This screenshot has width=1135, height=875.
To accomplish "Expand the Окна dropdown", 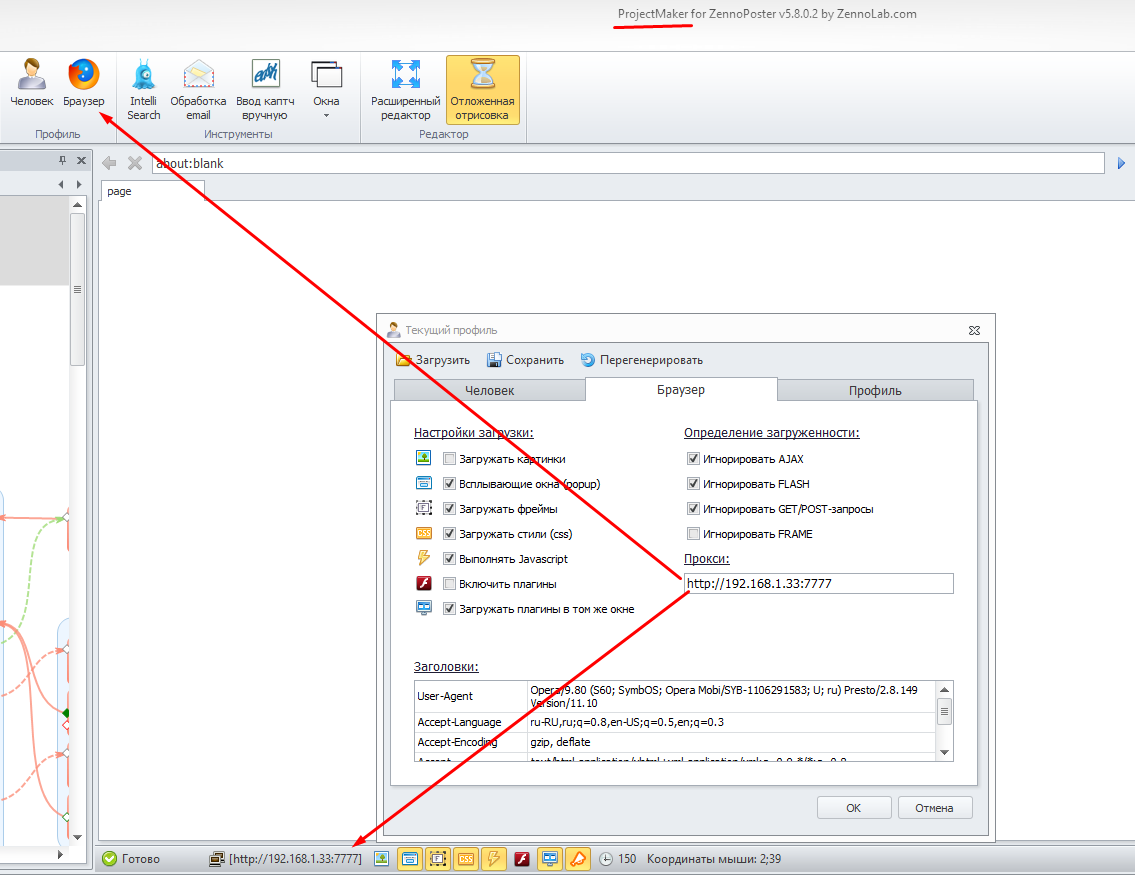I will pos(326,90).
